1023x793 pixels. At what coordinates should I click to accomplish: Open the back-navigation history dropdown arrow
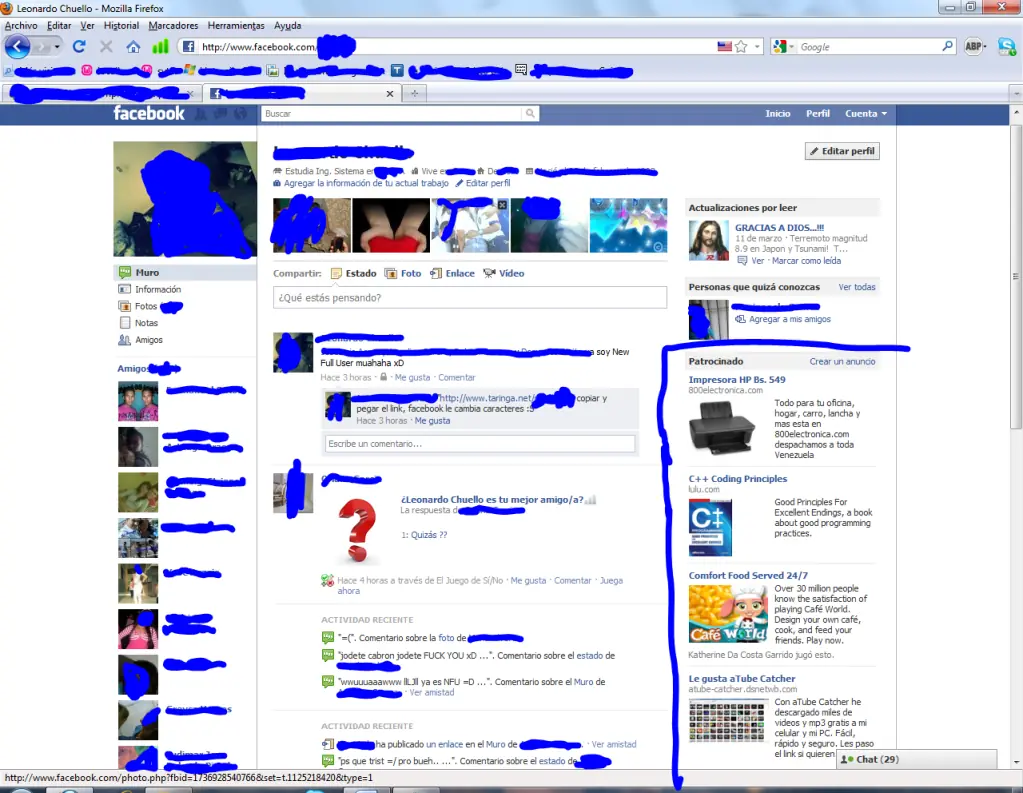(x=55, y=46)
